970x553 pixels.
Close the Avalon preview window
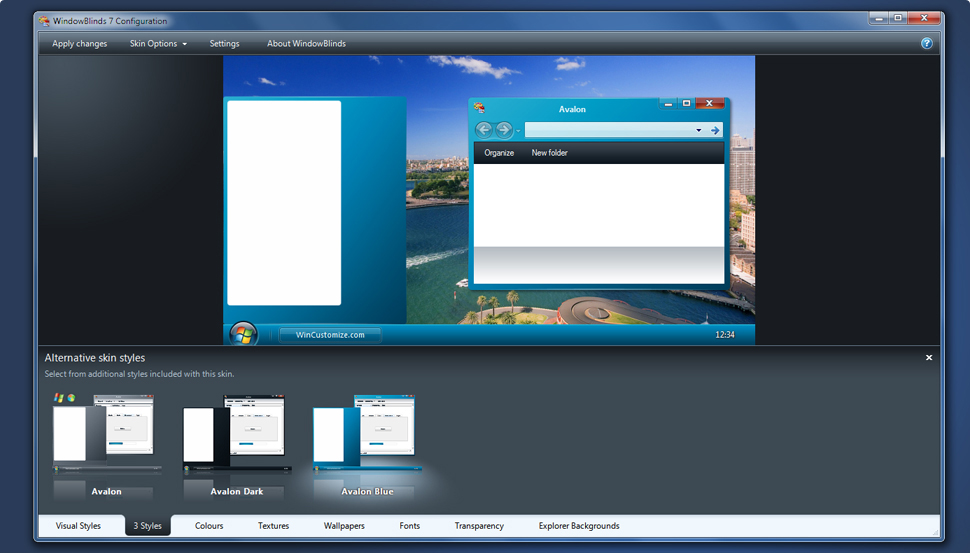(x=710, y=103)
